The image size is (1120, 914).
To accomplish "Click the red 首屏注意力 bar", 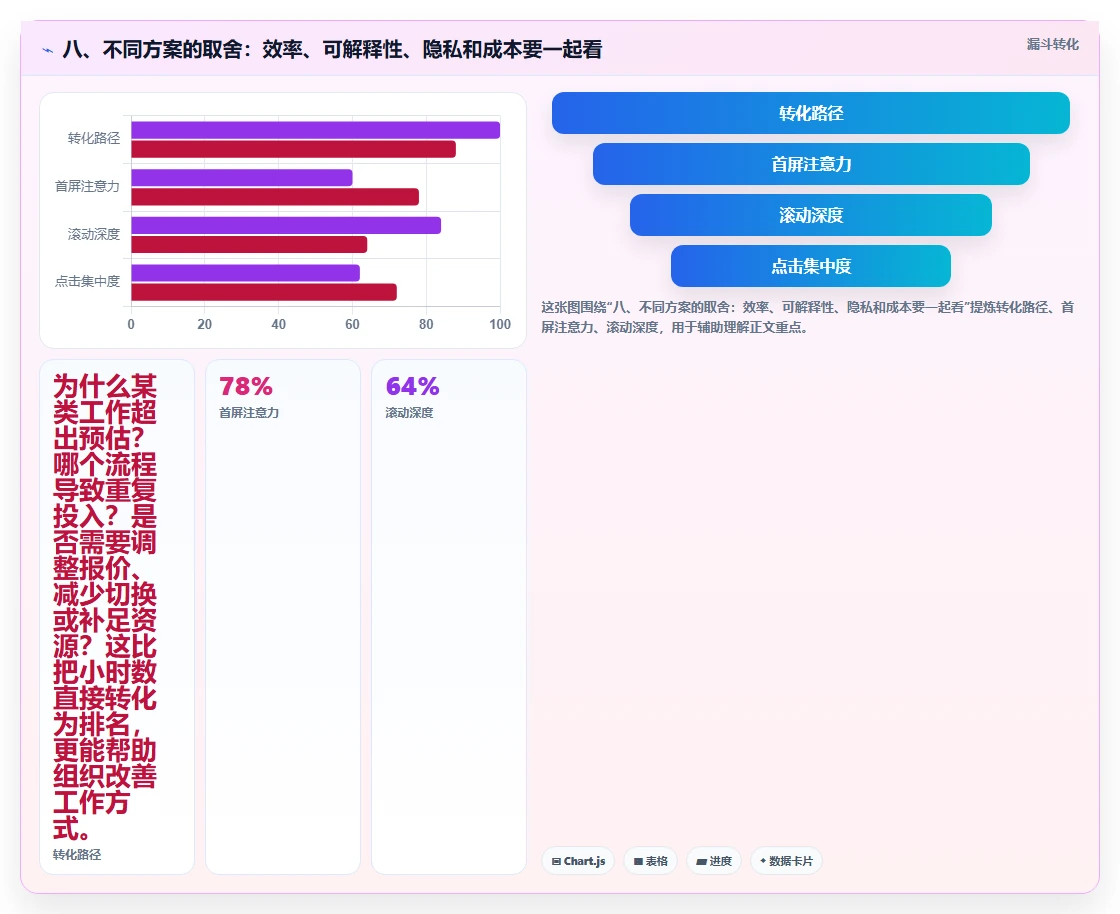I will coord(275,197).
